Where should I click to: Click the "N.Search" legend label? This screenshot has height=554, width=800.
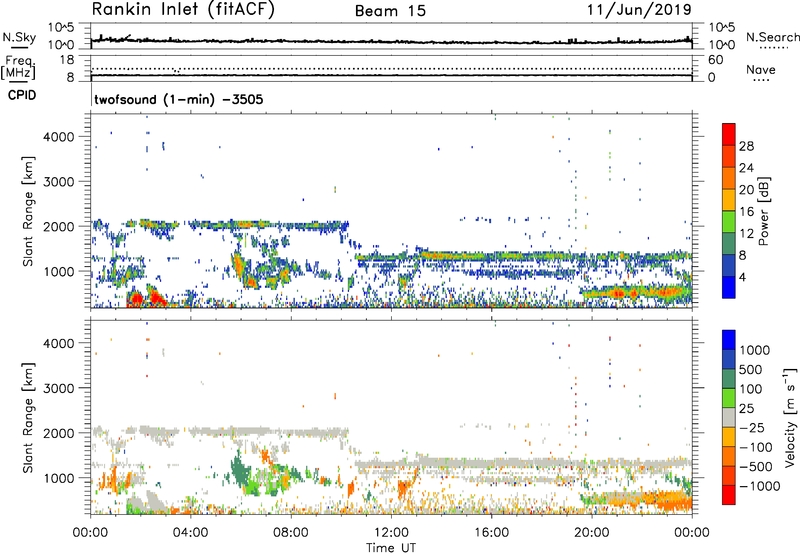(x=772, y=37)
